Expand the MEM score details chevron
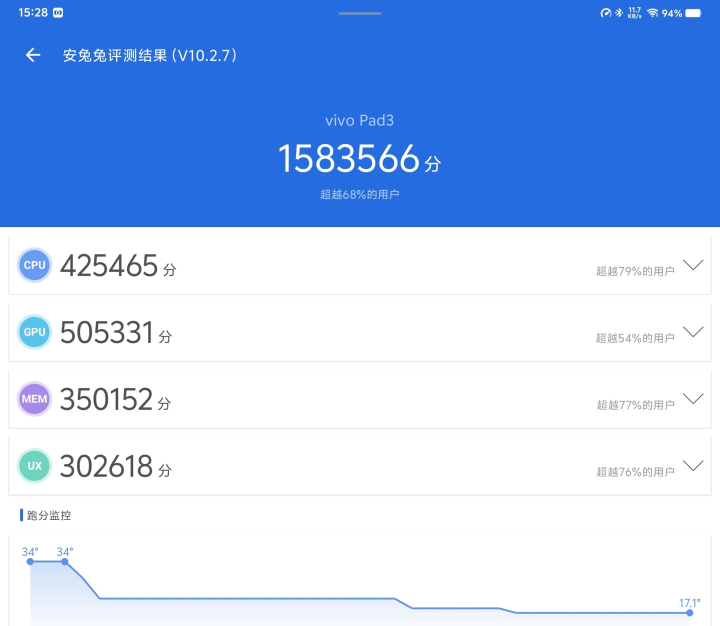 pos(693,399)
